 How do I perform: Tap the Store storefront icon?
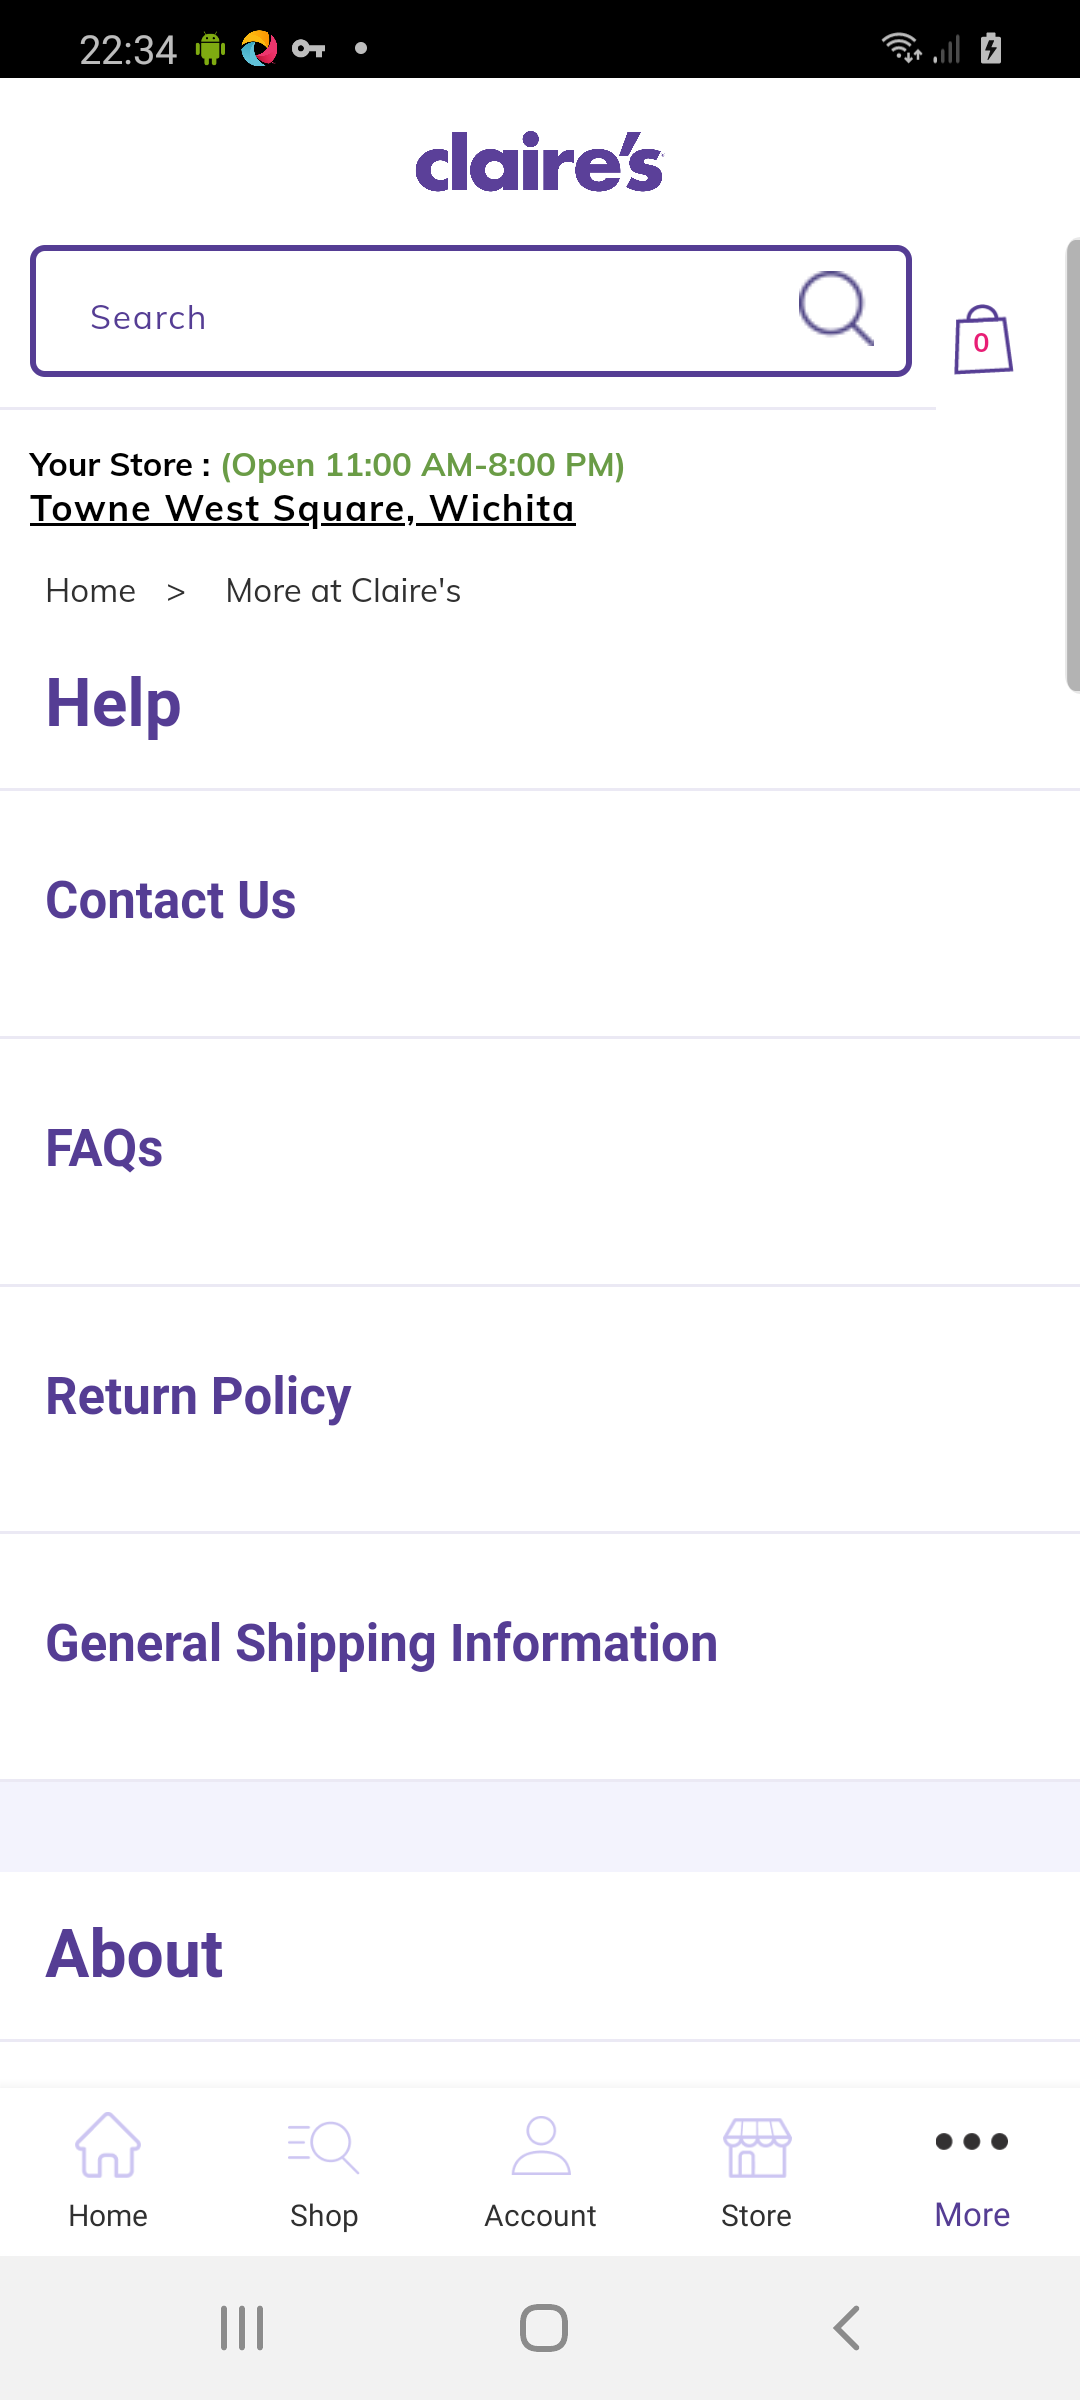[x=757, y=2147]
